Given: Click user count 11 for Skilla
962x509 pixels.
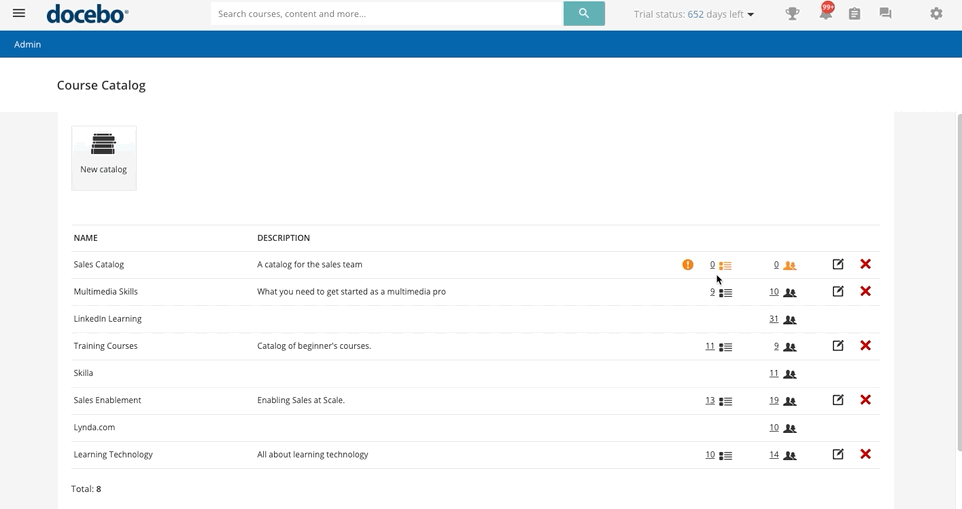Looking at the screenshot, I should click(x=774, y=373).
